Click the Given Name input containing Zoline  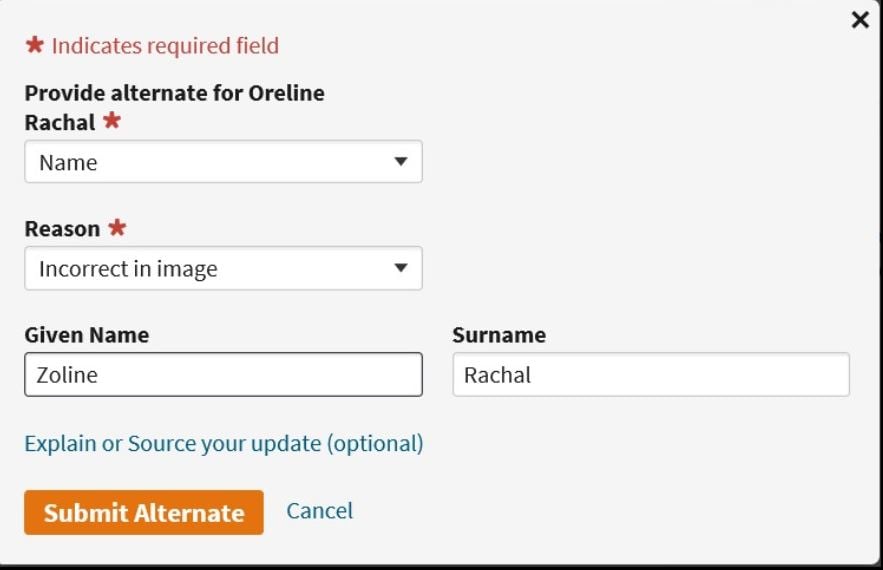(223, 375)
